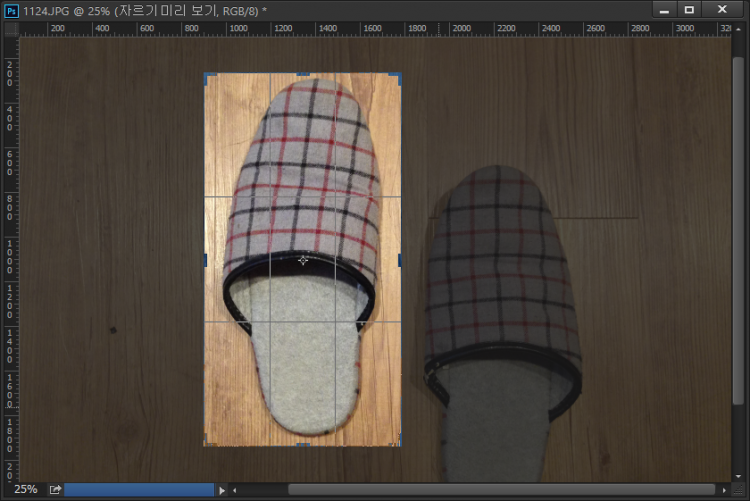Image resolution: width=750 pixels, height=501 pixels.
Task: Click the horizontal scrollbar left arrow
Action: click(x=235, y=490)
